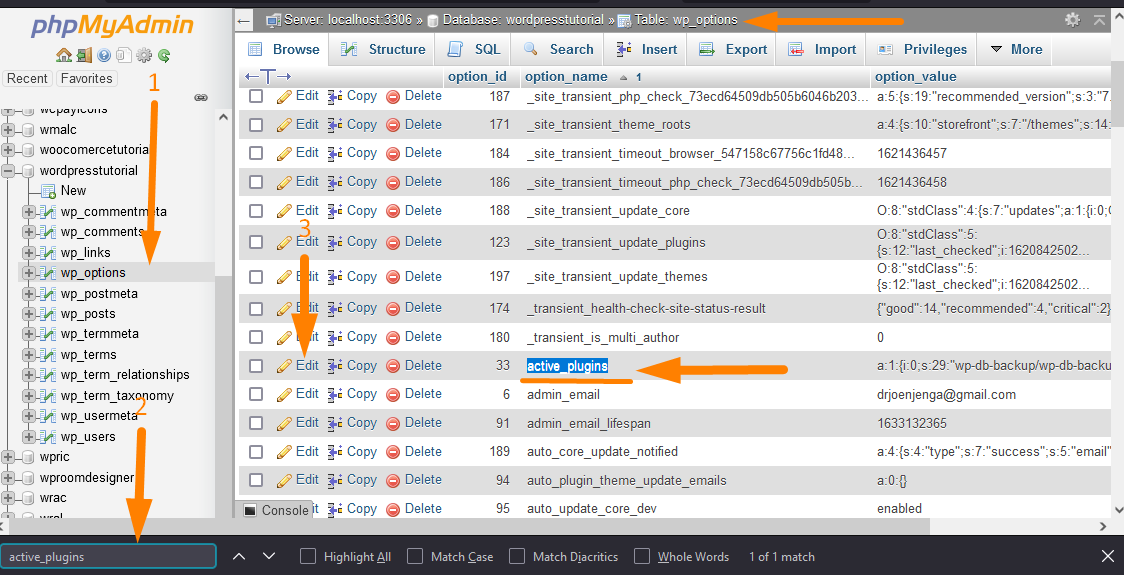Open the SQL tab
The height and width of the screenshot is (575, 1124).
[474, 49]
